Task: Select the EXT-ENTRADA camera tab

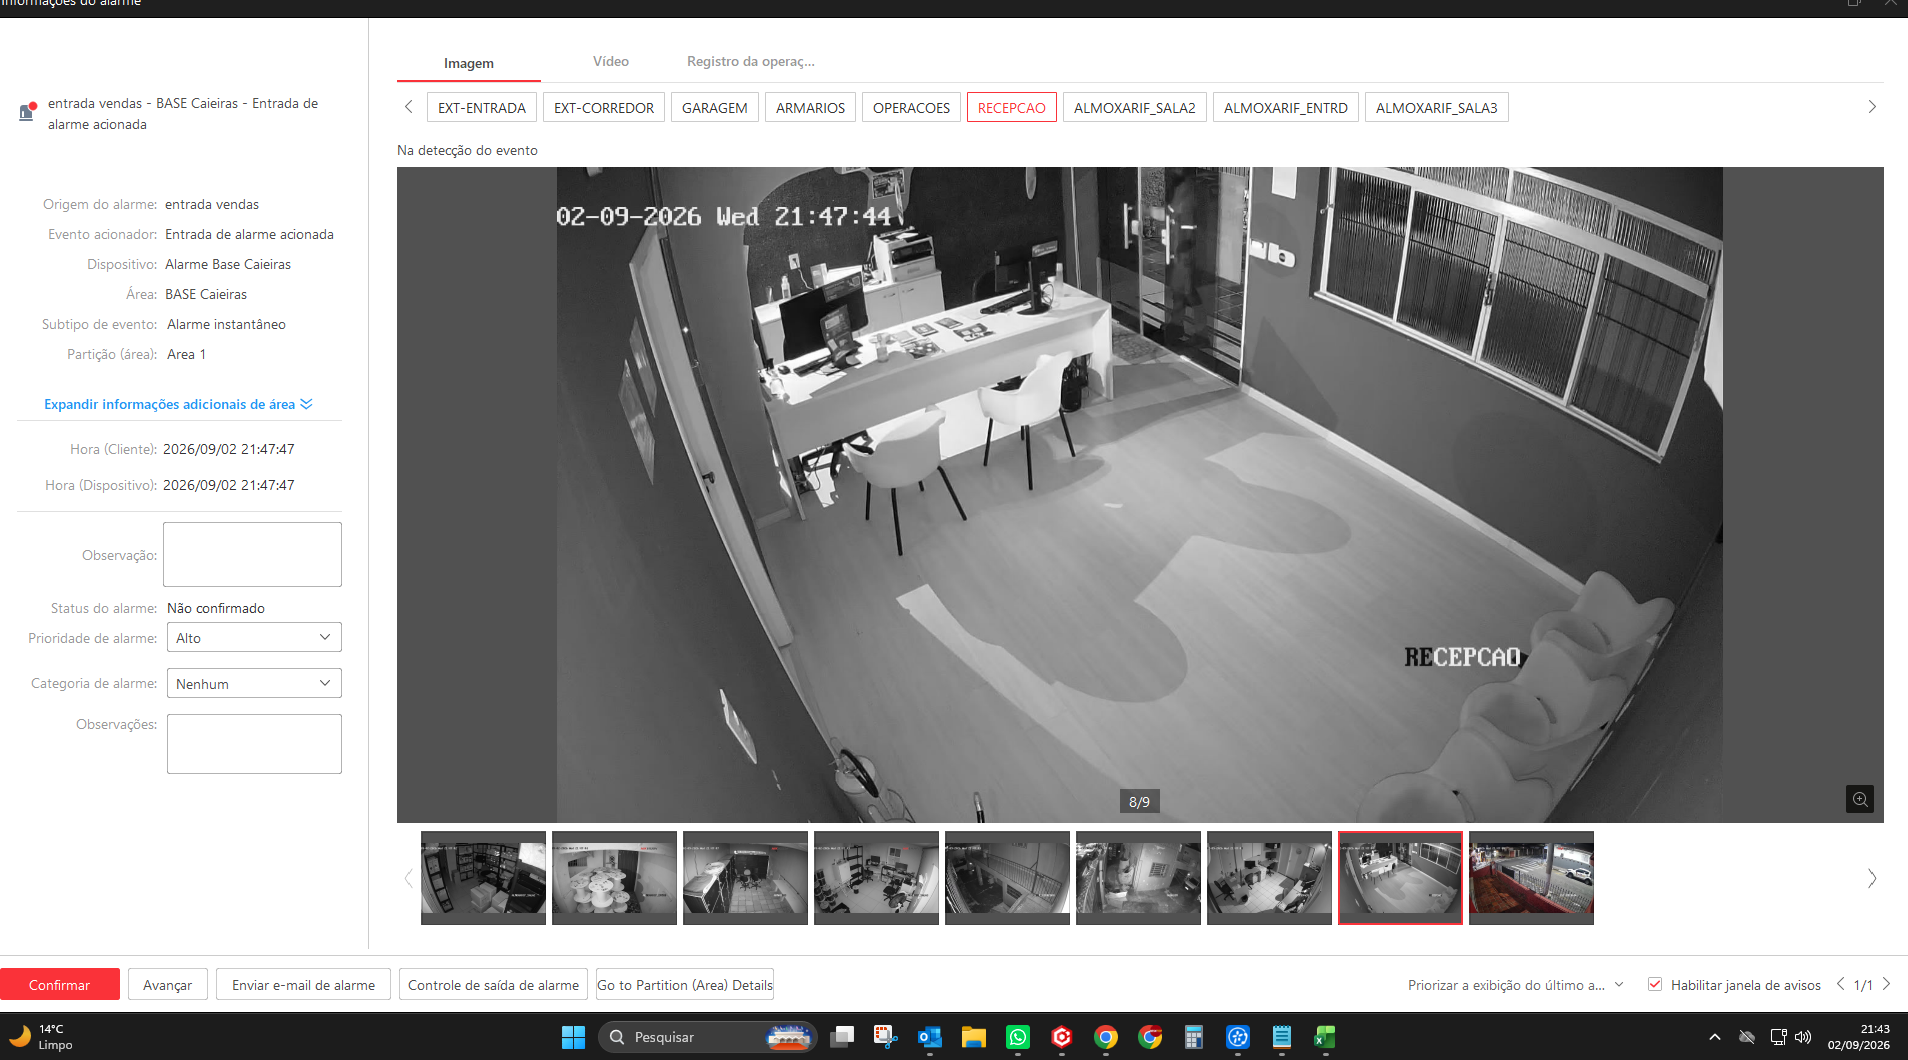Action: click(x=482, y=107)
